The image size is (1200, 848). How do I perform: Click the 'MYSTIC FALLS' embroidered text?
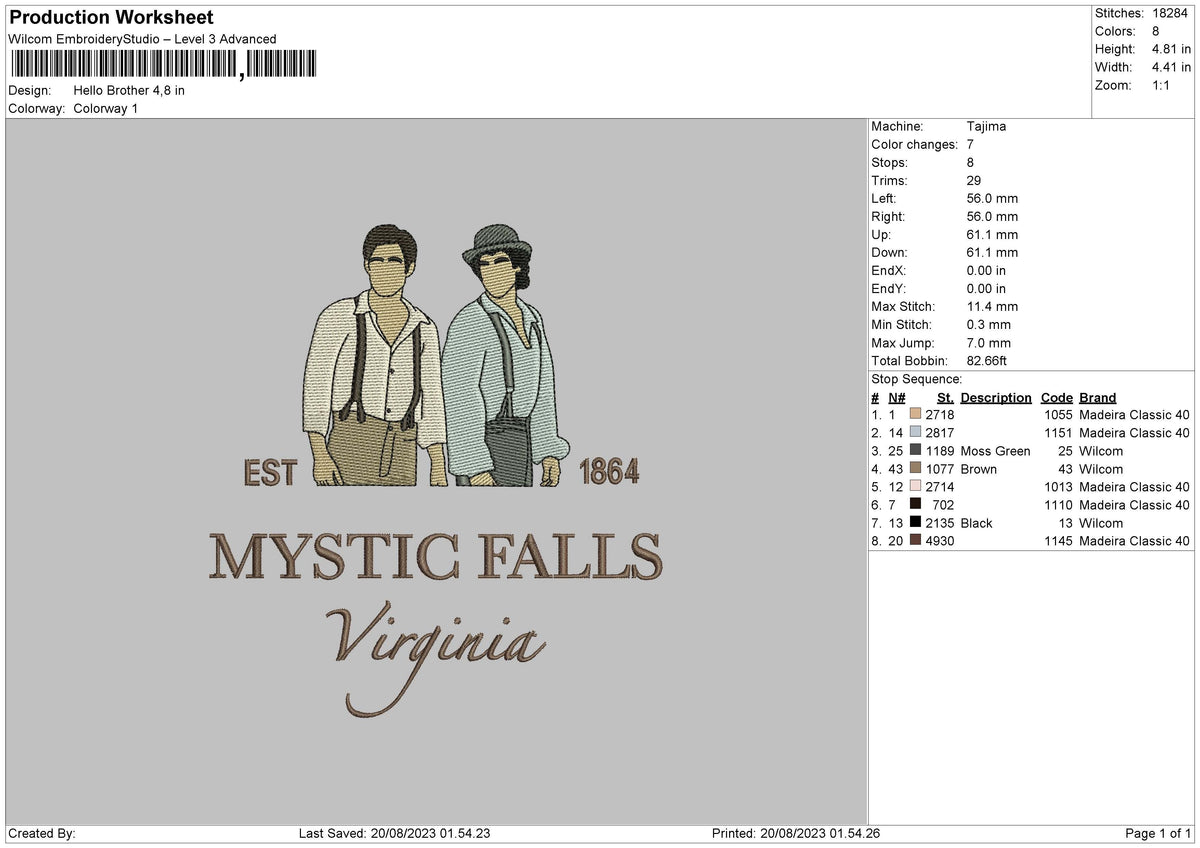tap(436, 556)
